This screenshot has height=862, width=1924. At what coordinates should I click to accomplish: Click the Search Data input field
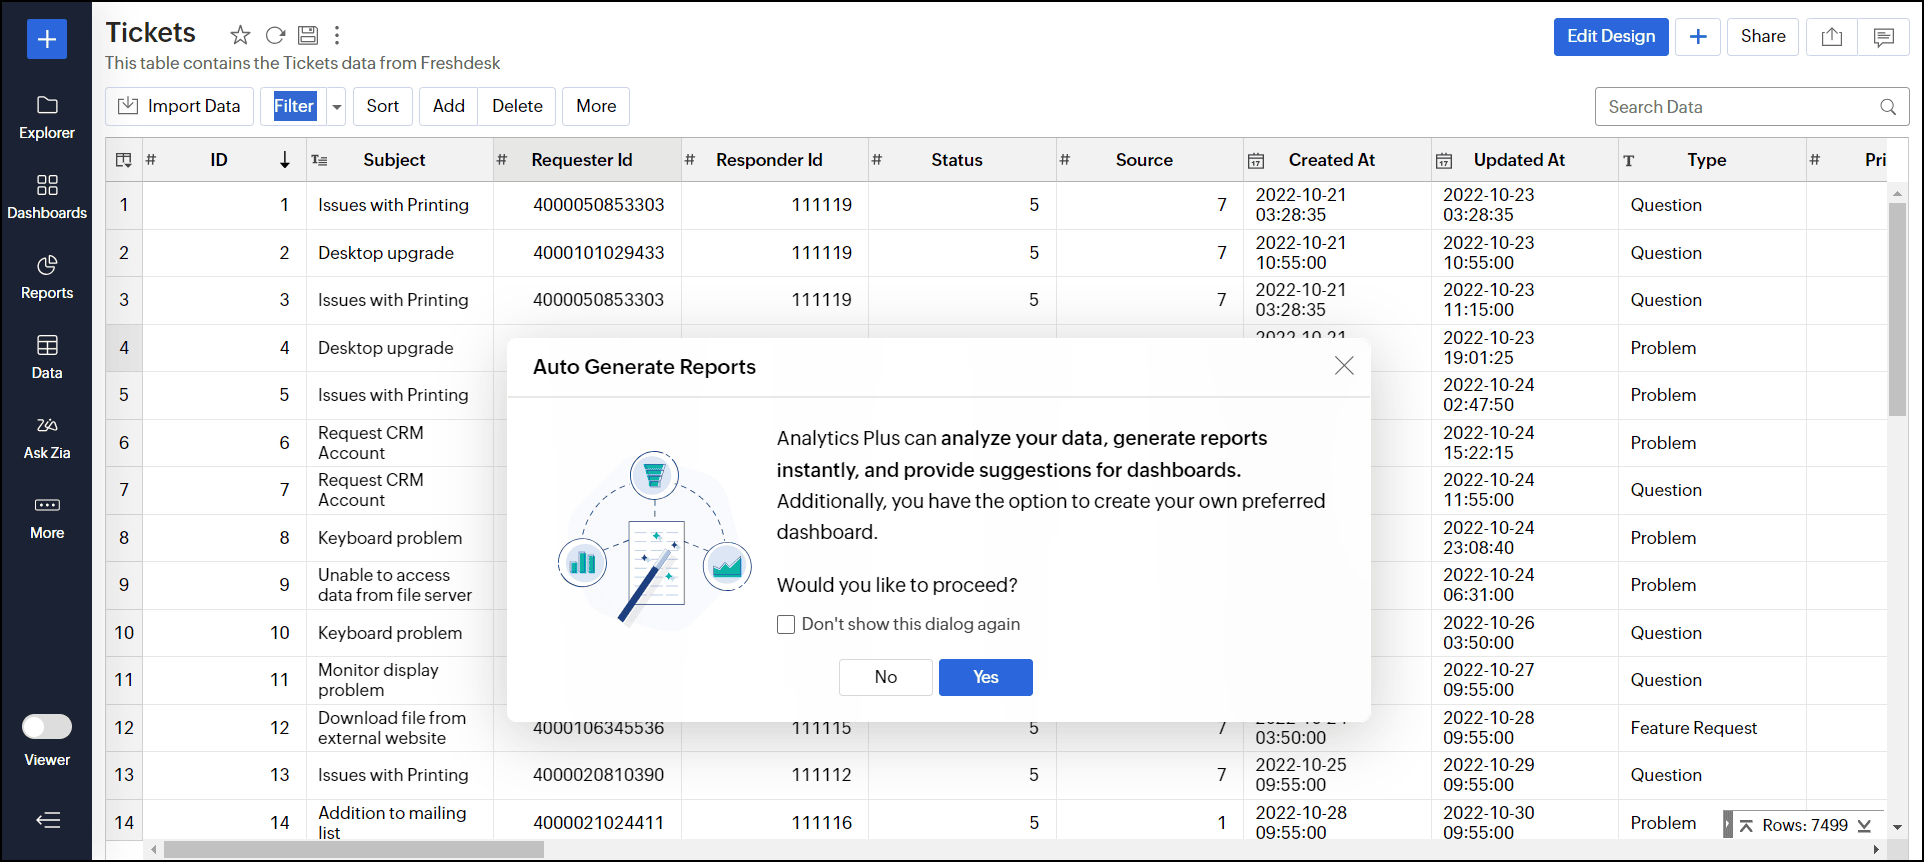click(x=1740, y=107)
